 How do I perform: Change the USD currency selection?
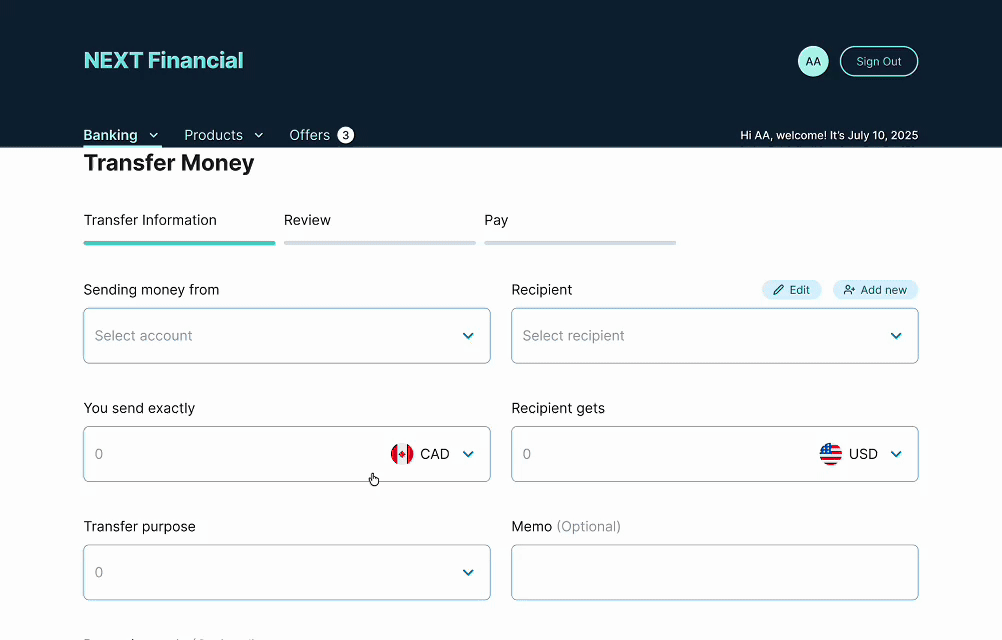(863, 453)
